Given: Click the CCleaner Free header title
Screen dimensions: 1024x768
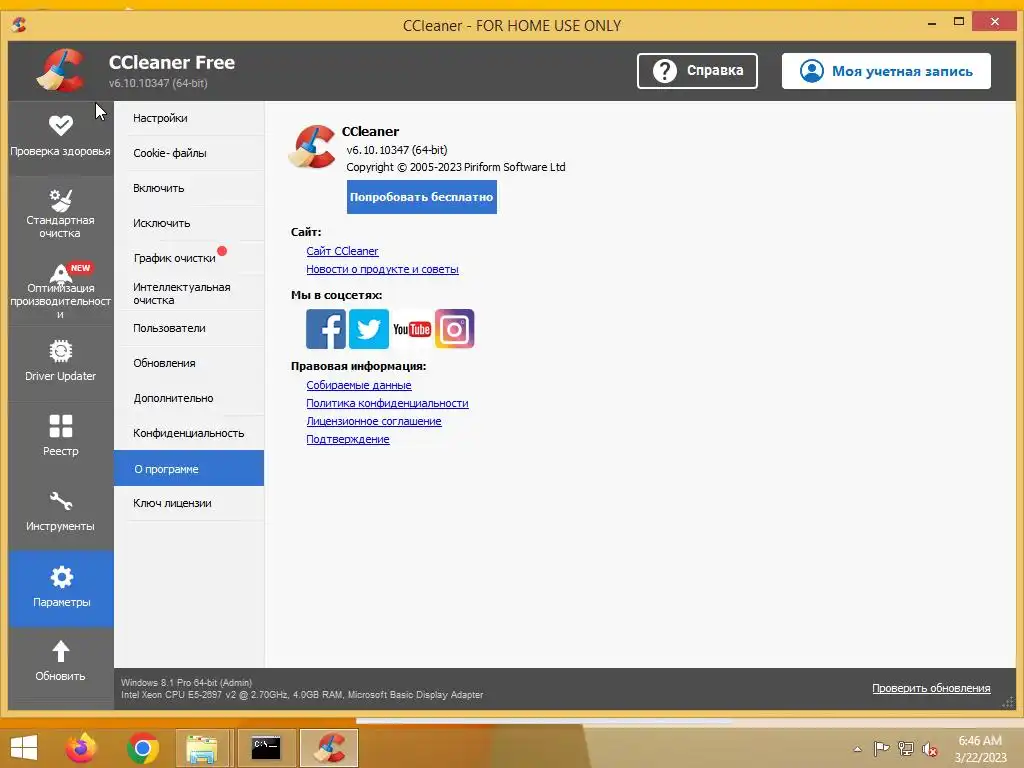Looking at the screenshot, I should tap(172, 63).
